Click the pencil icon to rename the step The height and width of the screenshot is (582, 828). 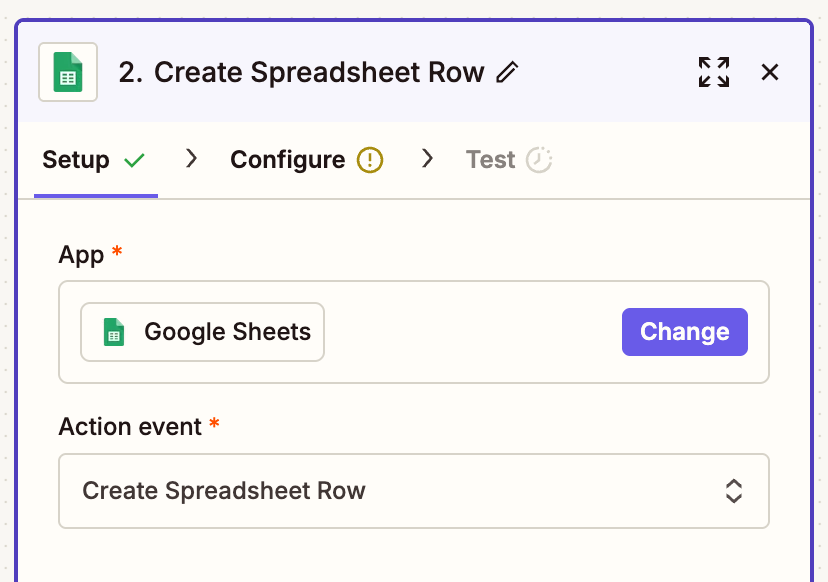(x=508, y=72)
